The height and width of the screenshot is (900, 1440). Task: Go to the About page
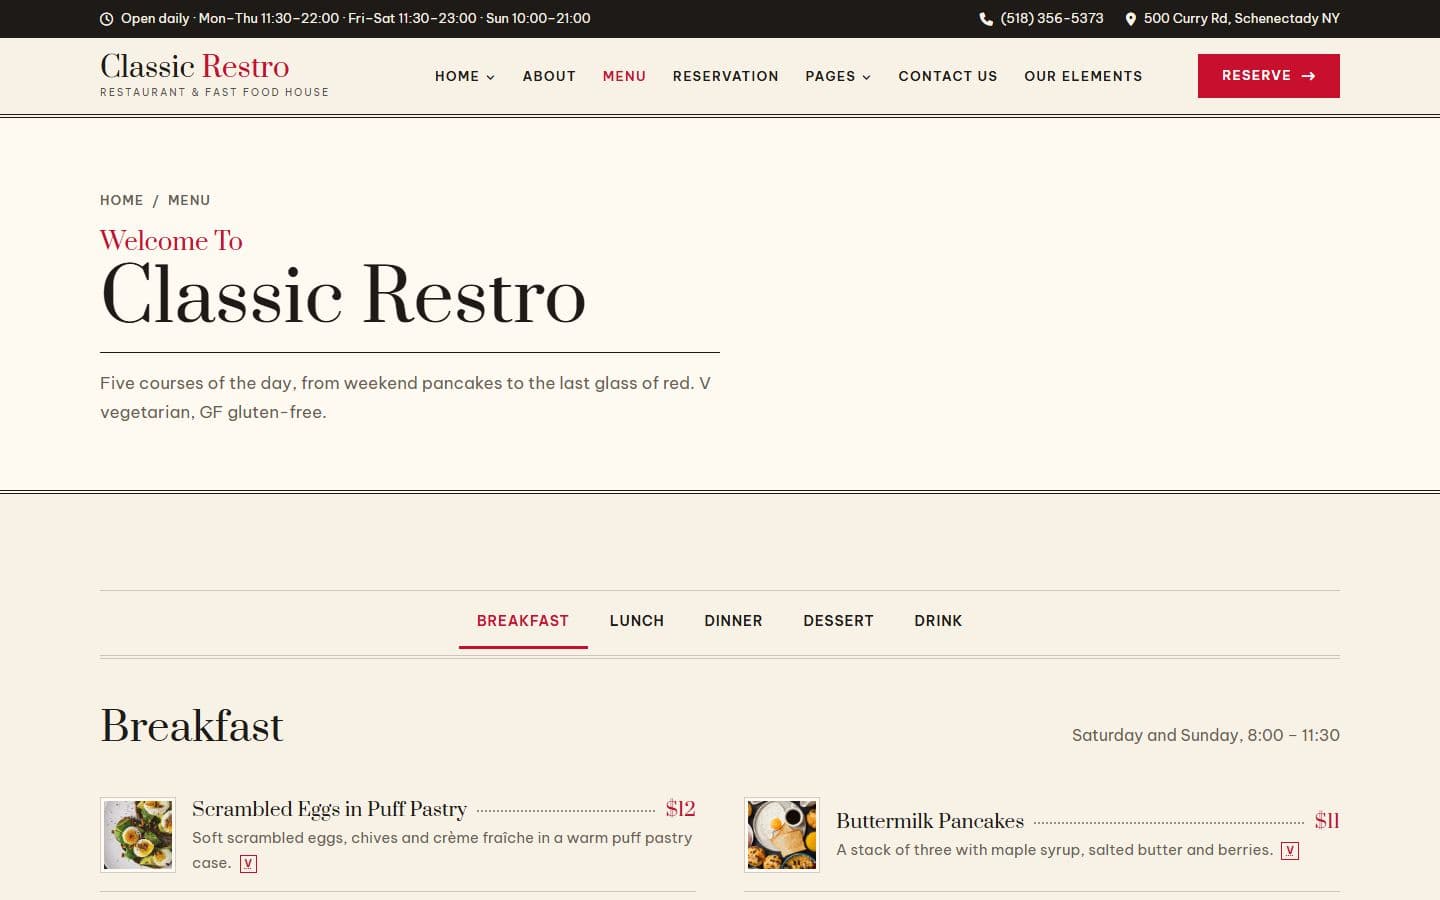[x=549, y=76]
